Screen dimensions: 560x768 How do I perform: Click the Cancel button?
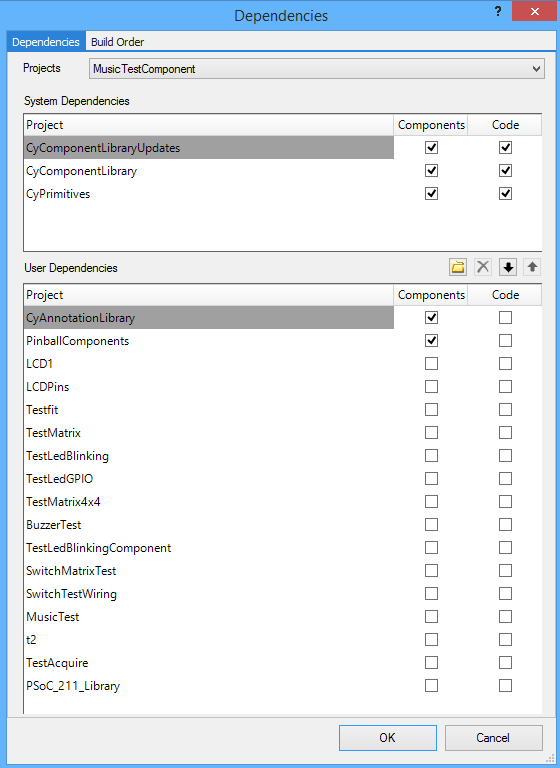(x=493, y=738)
